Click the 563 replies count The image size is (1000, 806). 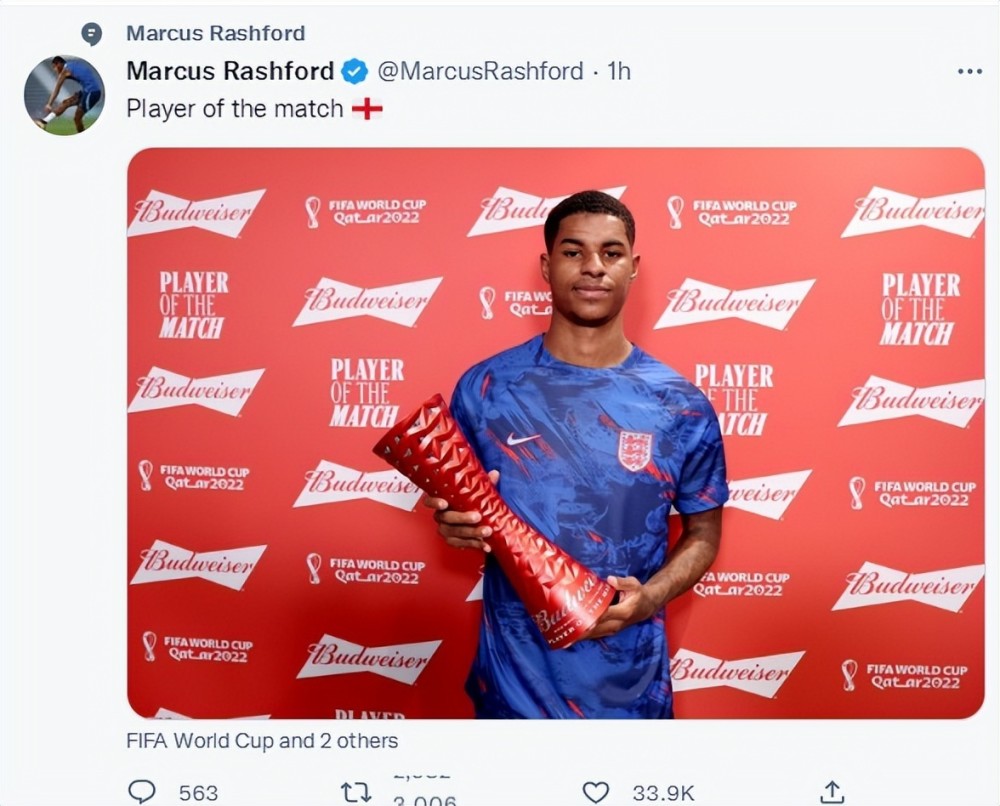198,793
